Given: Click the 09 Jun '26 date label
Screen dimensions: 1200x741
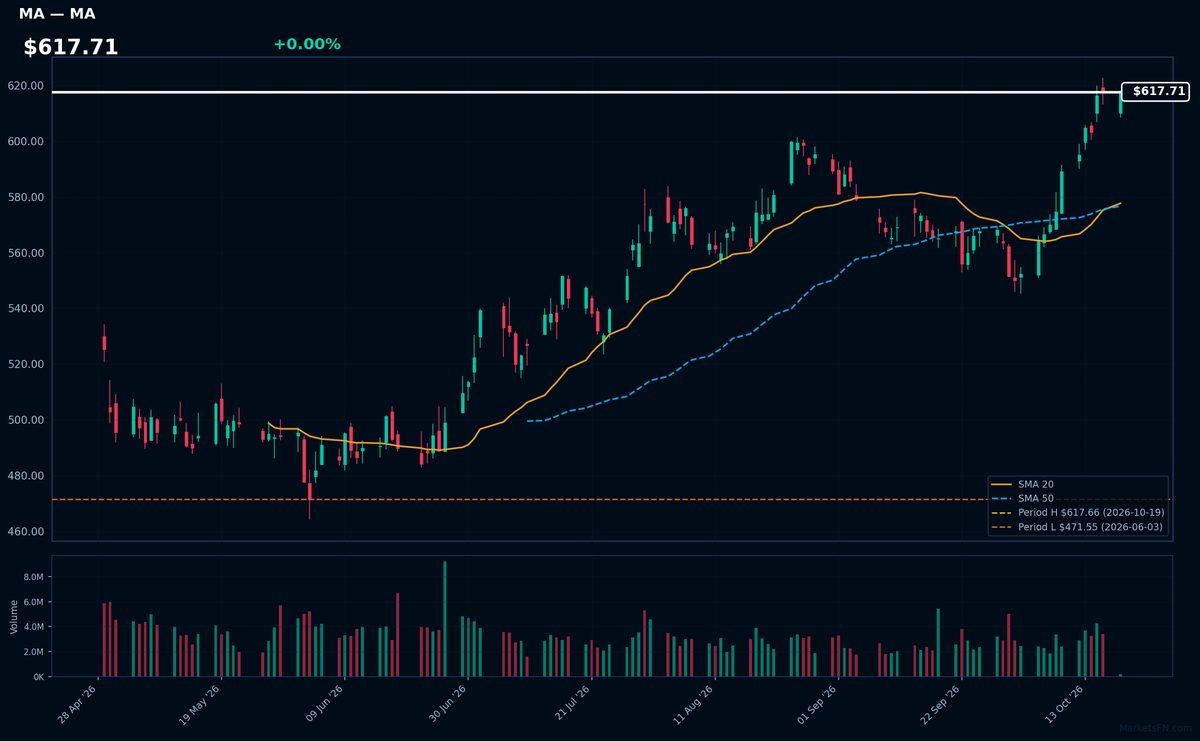Looking at the screenshot, I should [x=323, y=704].
